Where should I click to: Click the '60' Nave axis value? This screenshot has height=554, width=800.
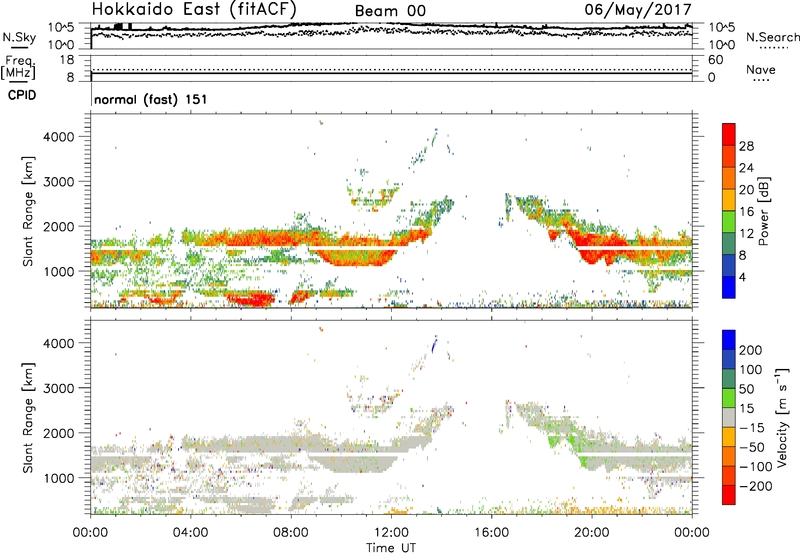point(715,60)
